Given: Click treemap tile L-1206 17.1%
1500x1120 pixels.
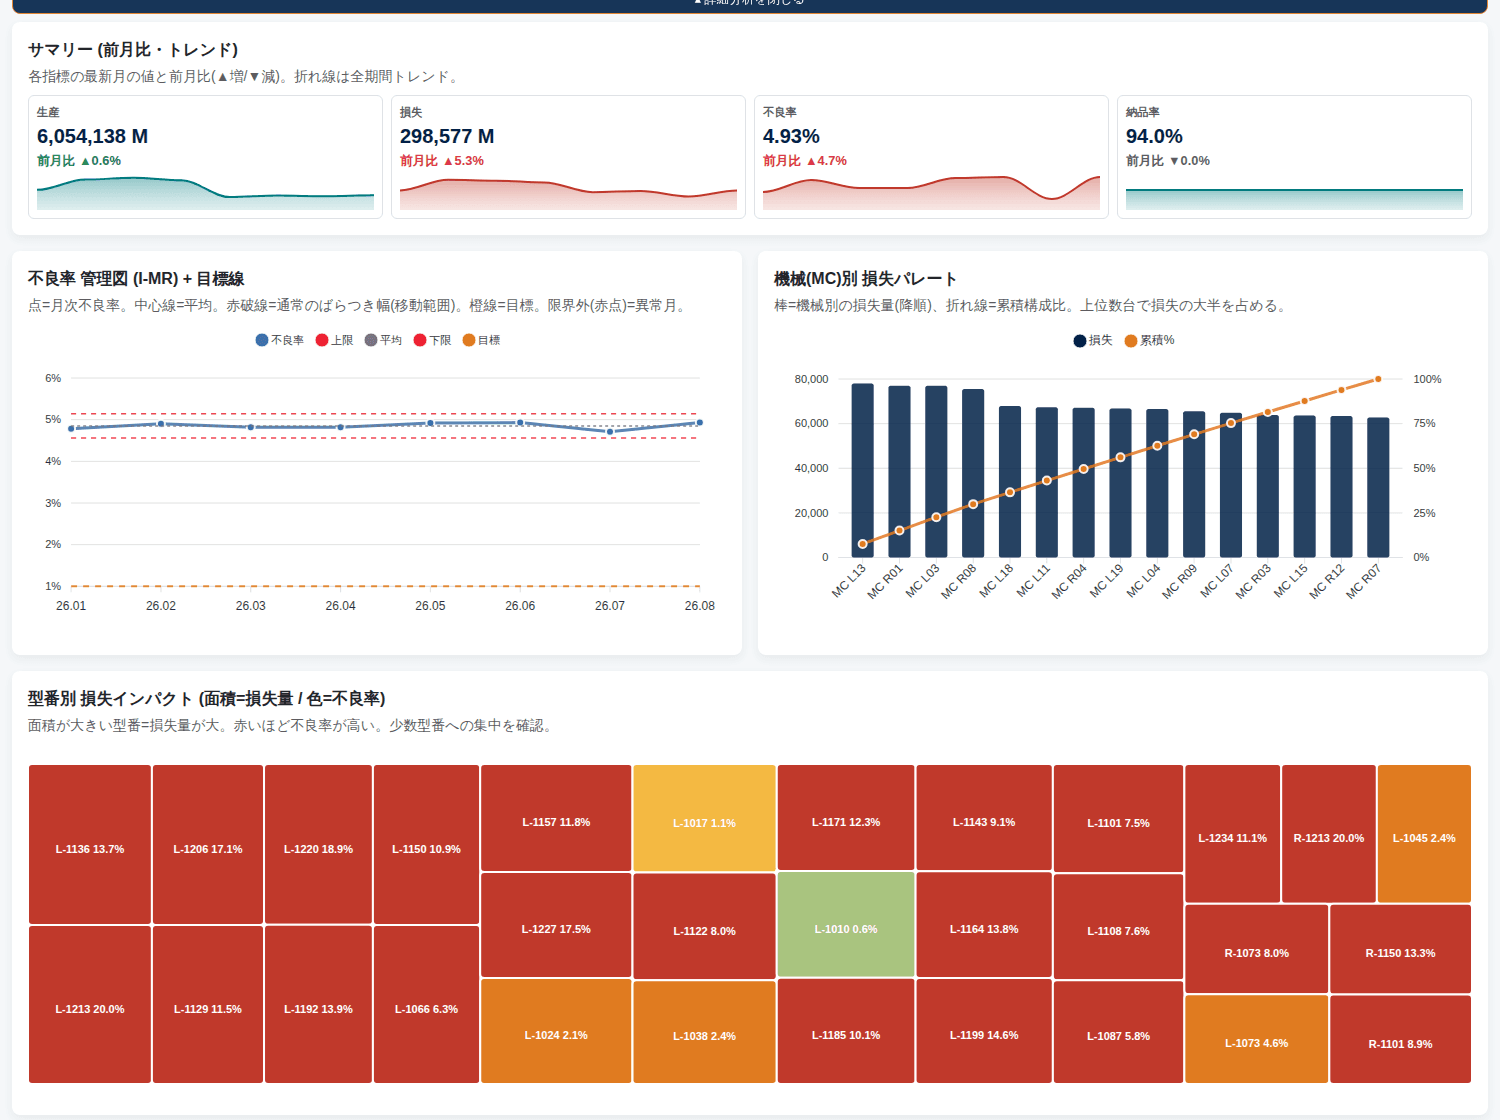Looking at the screenshot, I should tap(208, 845).
